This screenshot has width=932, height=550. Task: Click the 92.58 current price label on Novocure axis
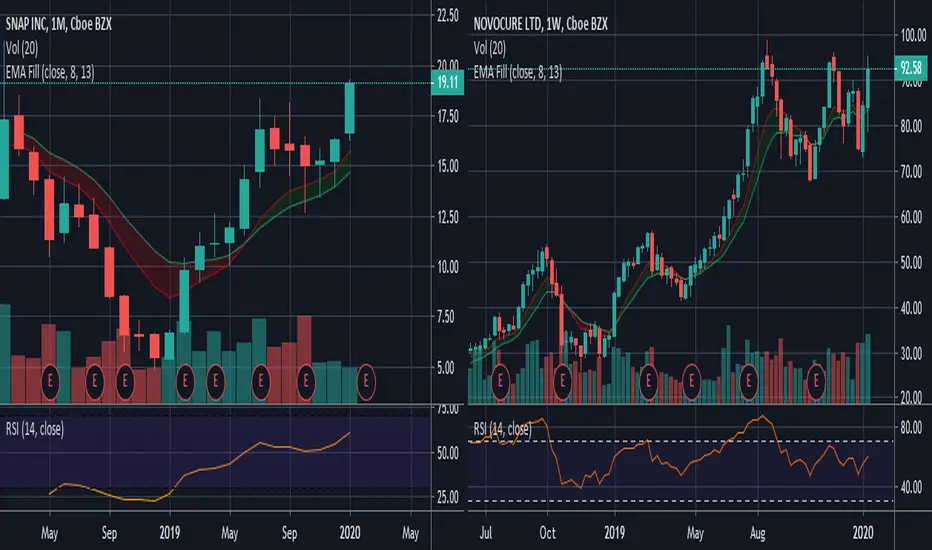911,68
